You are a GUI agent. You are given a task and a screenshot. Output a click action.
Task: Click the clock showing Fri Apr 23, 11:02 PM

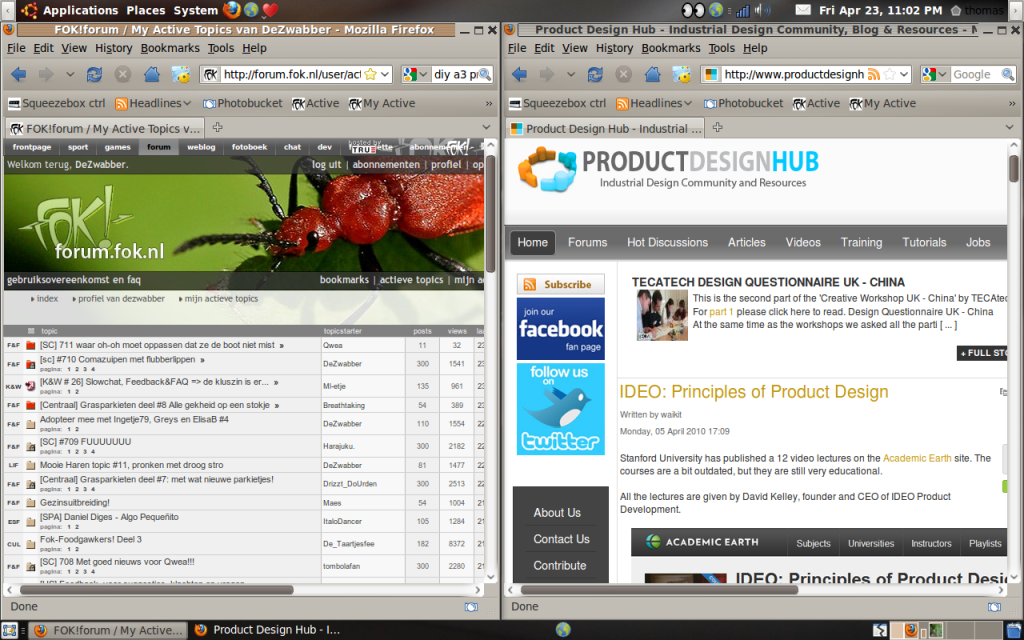click(880, 10)
